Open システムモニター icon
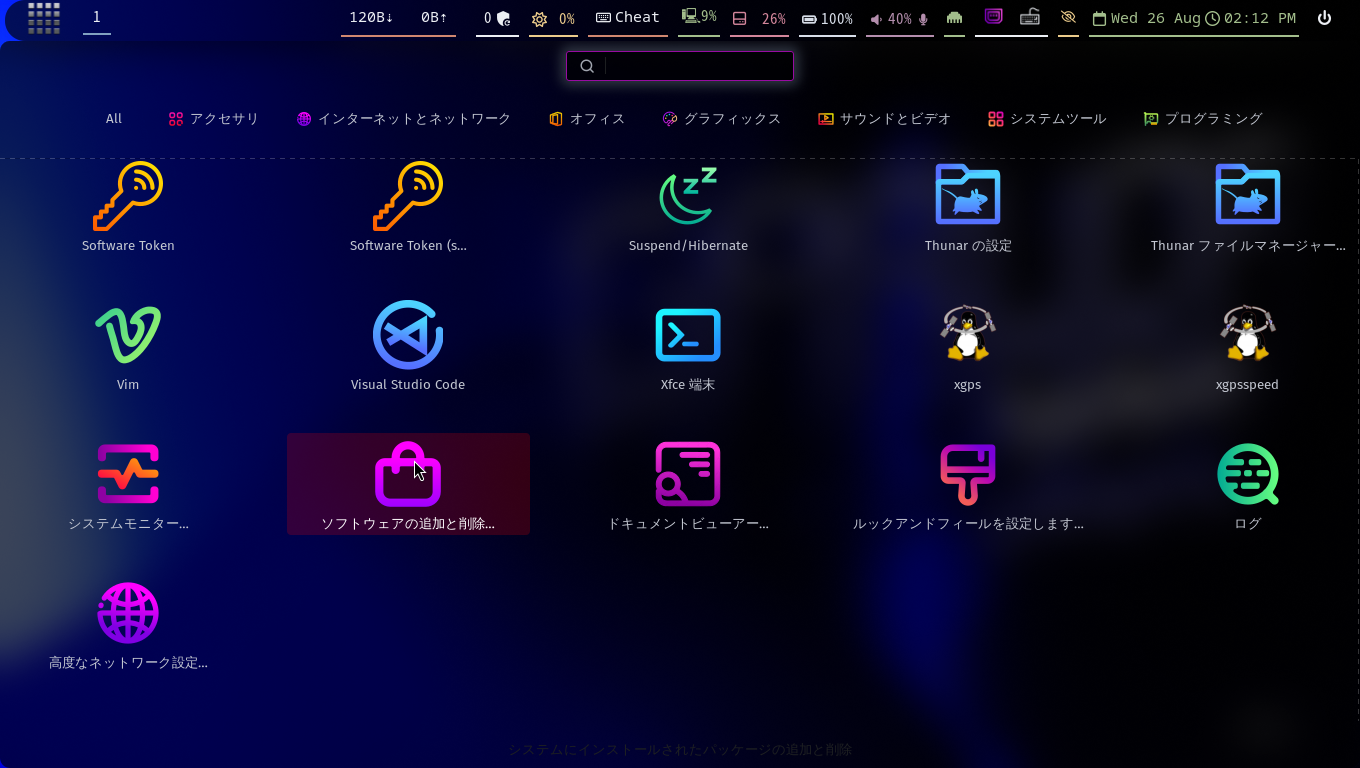The height and width of the screenshot is (768, 1360). 128,474
